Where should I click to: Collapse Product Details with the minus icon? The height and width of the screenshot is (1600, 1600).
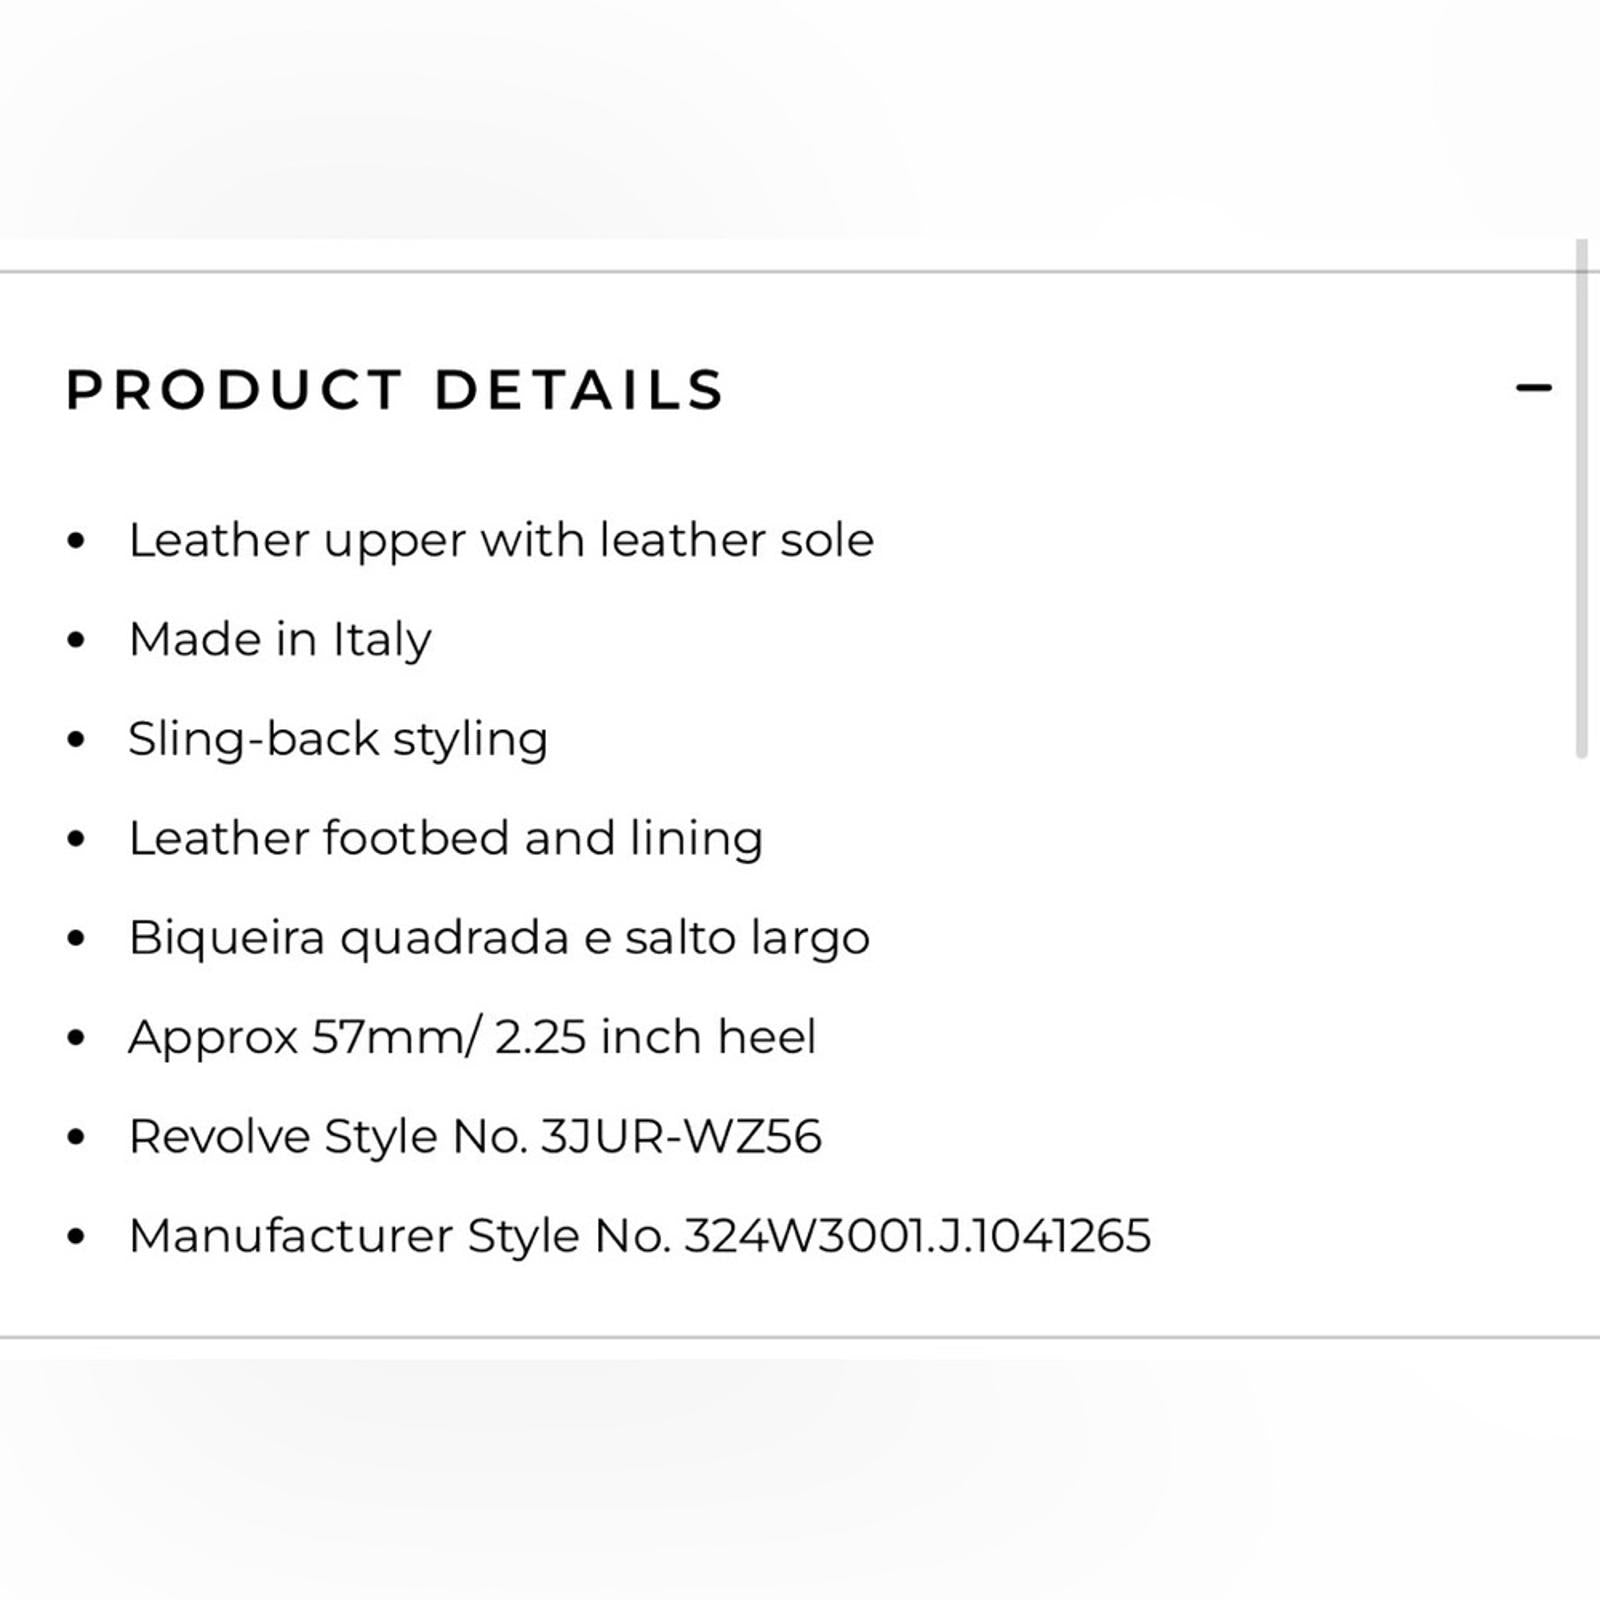point(1533,388)
